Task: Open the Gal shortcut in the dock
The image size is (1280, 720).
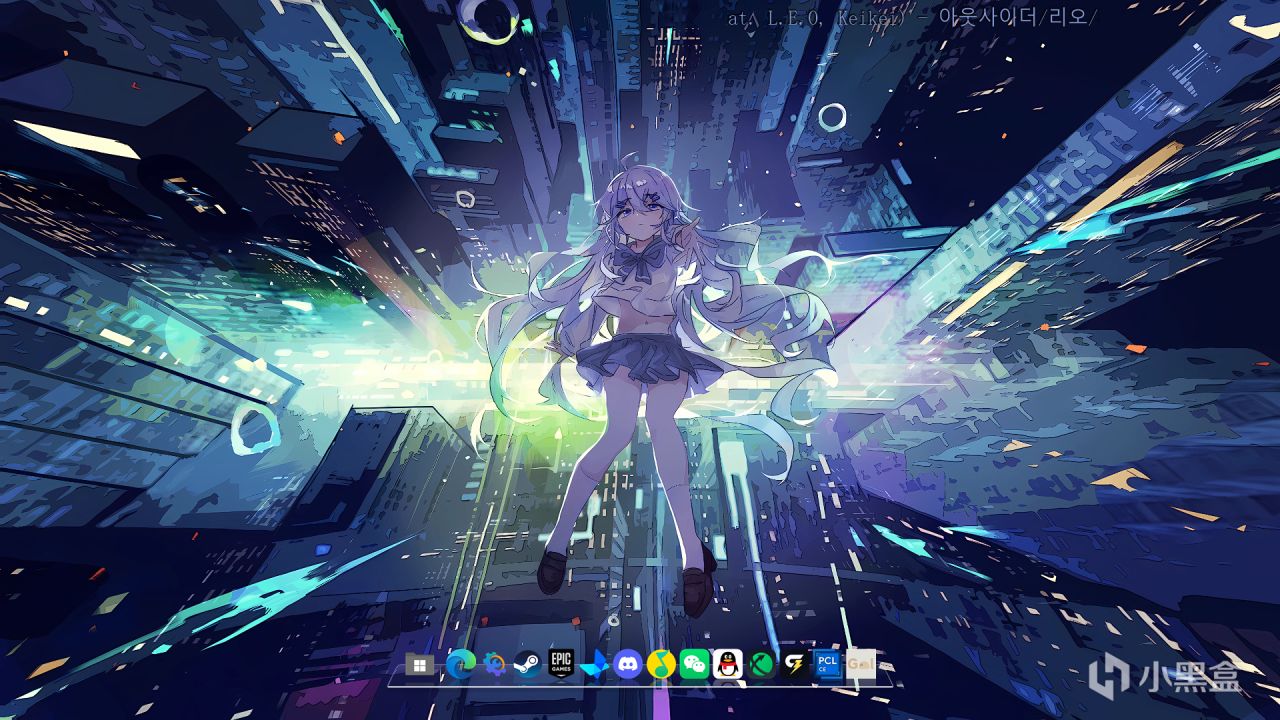Action: pos(861,664)
